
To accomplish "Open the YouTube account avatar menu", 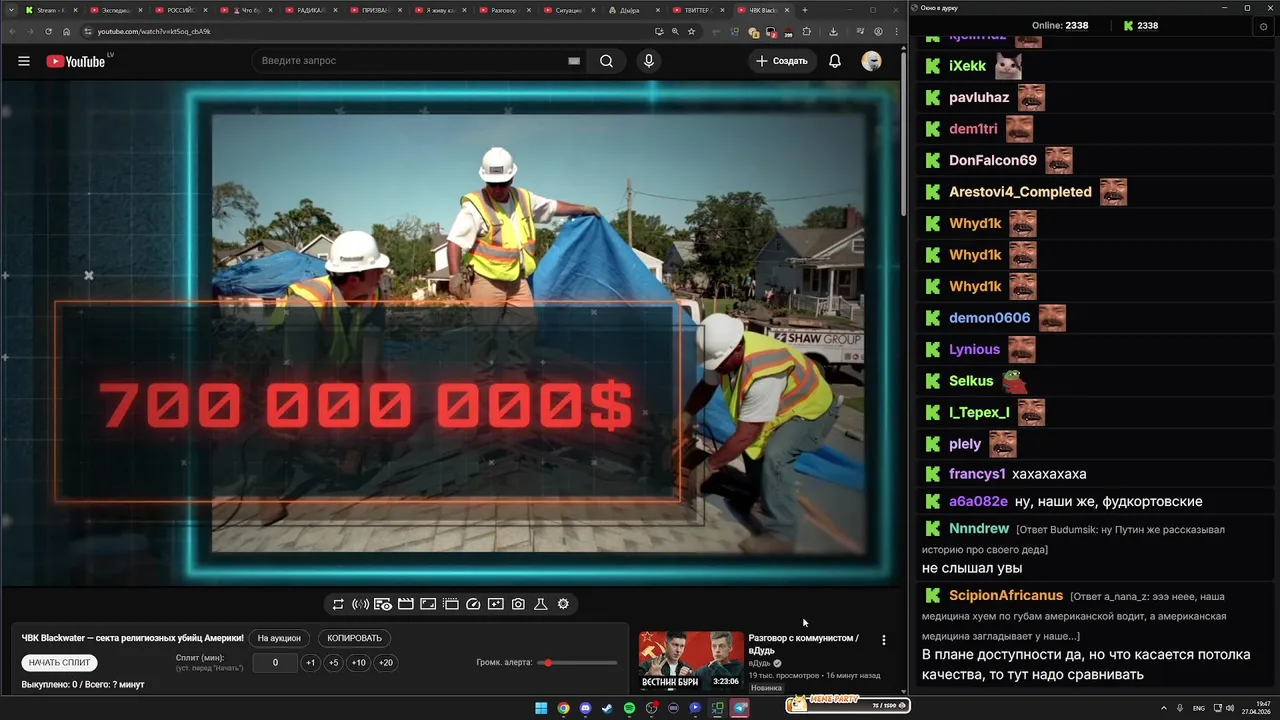I will click(871, 61).
